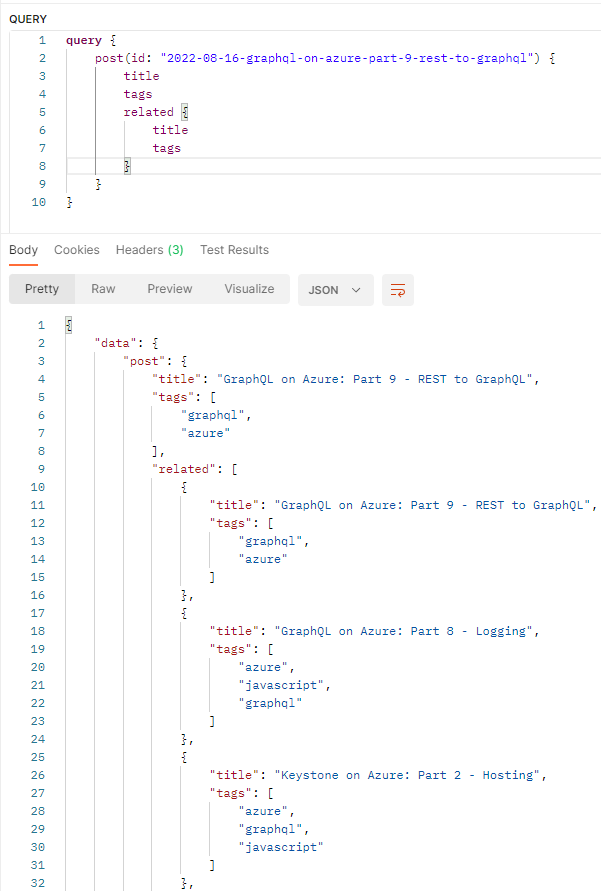Viewport: 601px width, 891px height.
Task: Click "graphql" value on response line 6
Action: point(212,415)
